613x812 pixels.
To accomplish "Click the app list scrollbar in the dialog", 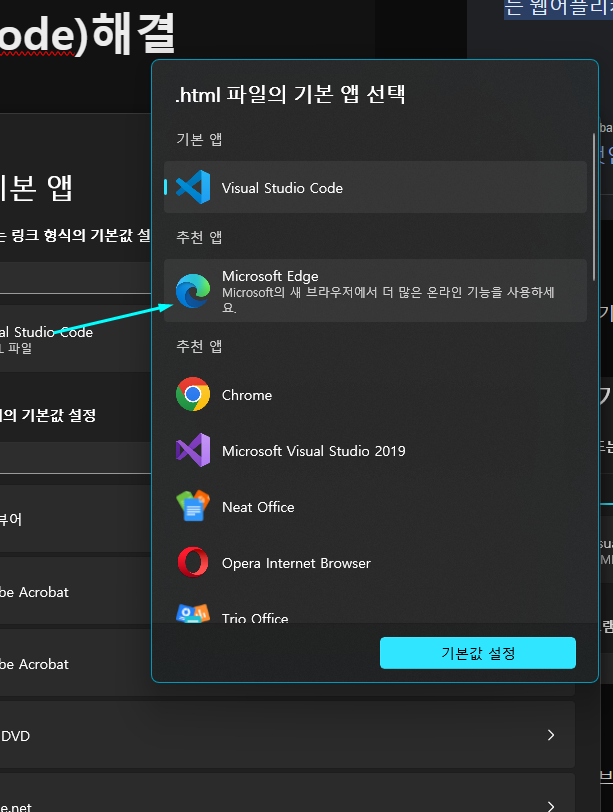I will (594, 207).
